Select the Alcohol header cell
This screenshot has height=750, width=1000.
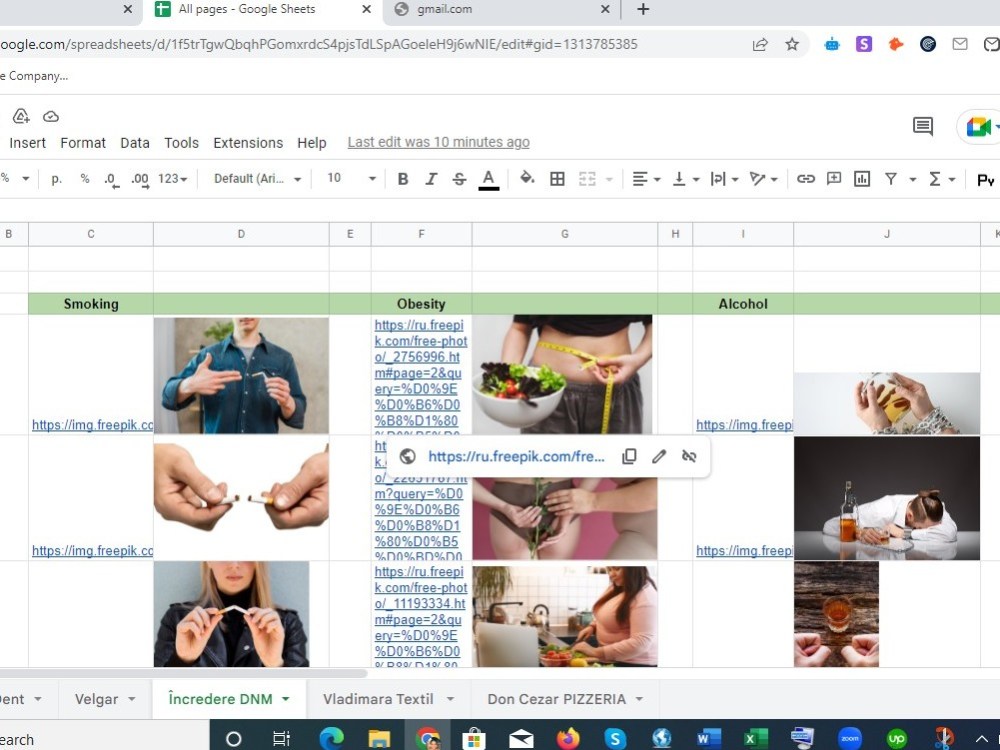[743, 304]
